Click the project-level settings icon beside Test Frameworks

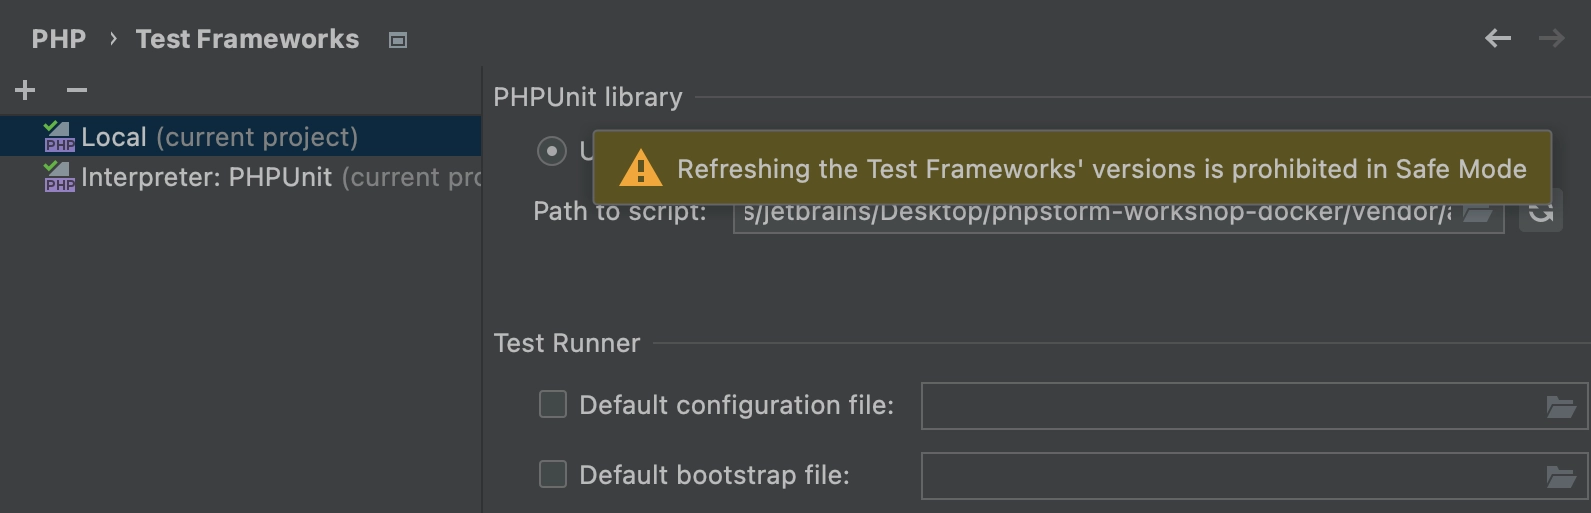coord(398,40)
